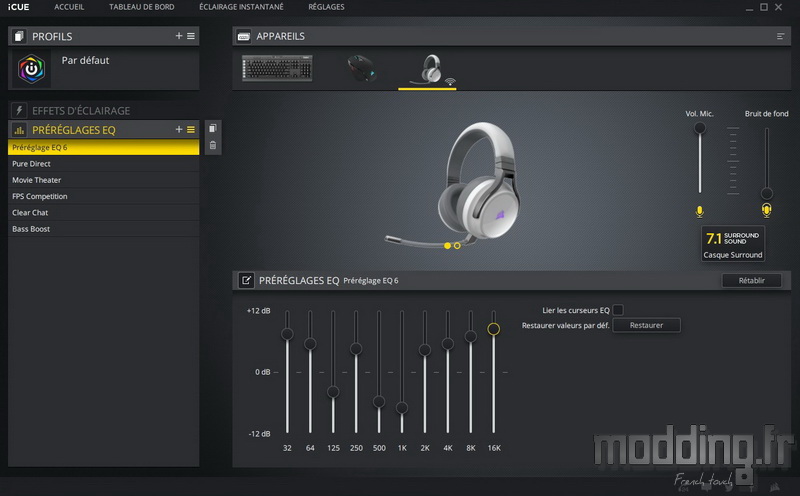Click the Vol. Mic. slider handle
Image resolution: width=800 pixels, height=496 pixels.
(x=699, y=128)
